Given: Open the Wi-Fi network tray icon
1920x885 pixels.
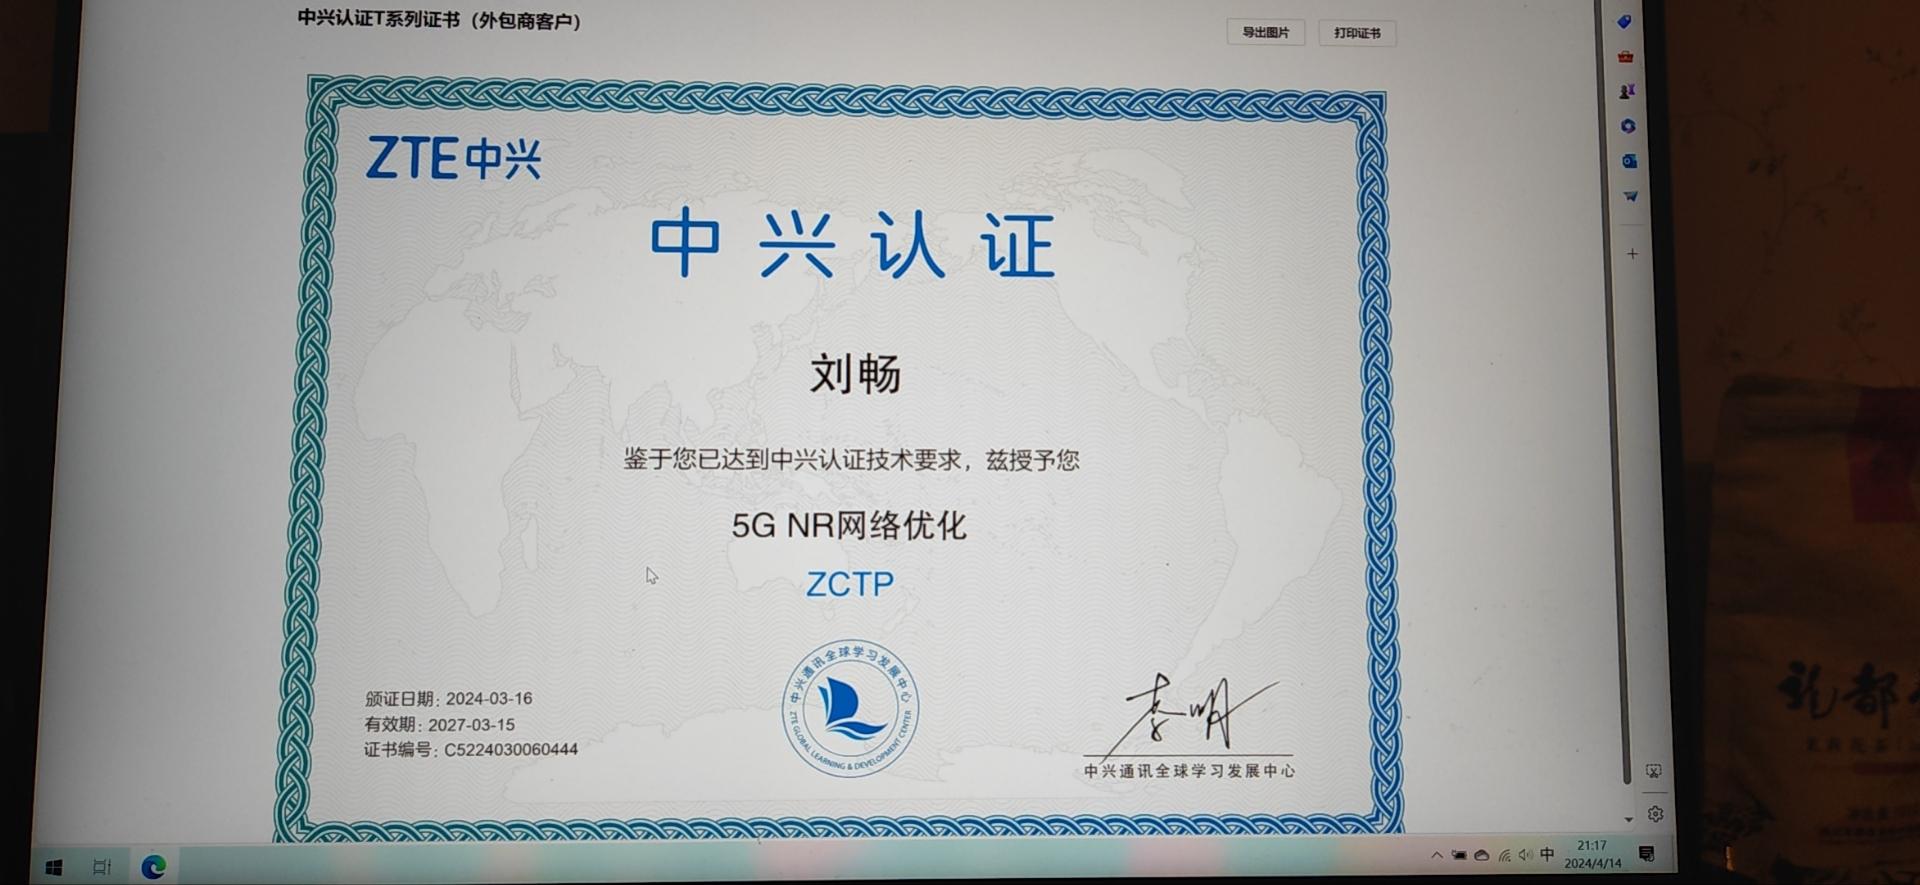Looking at the screenshot, I should [x=1504, y=855].
